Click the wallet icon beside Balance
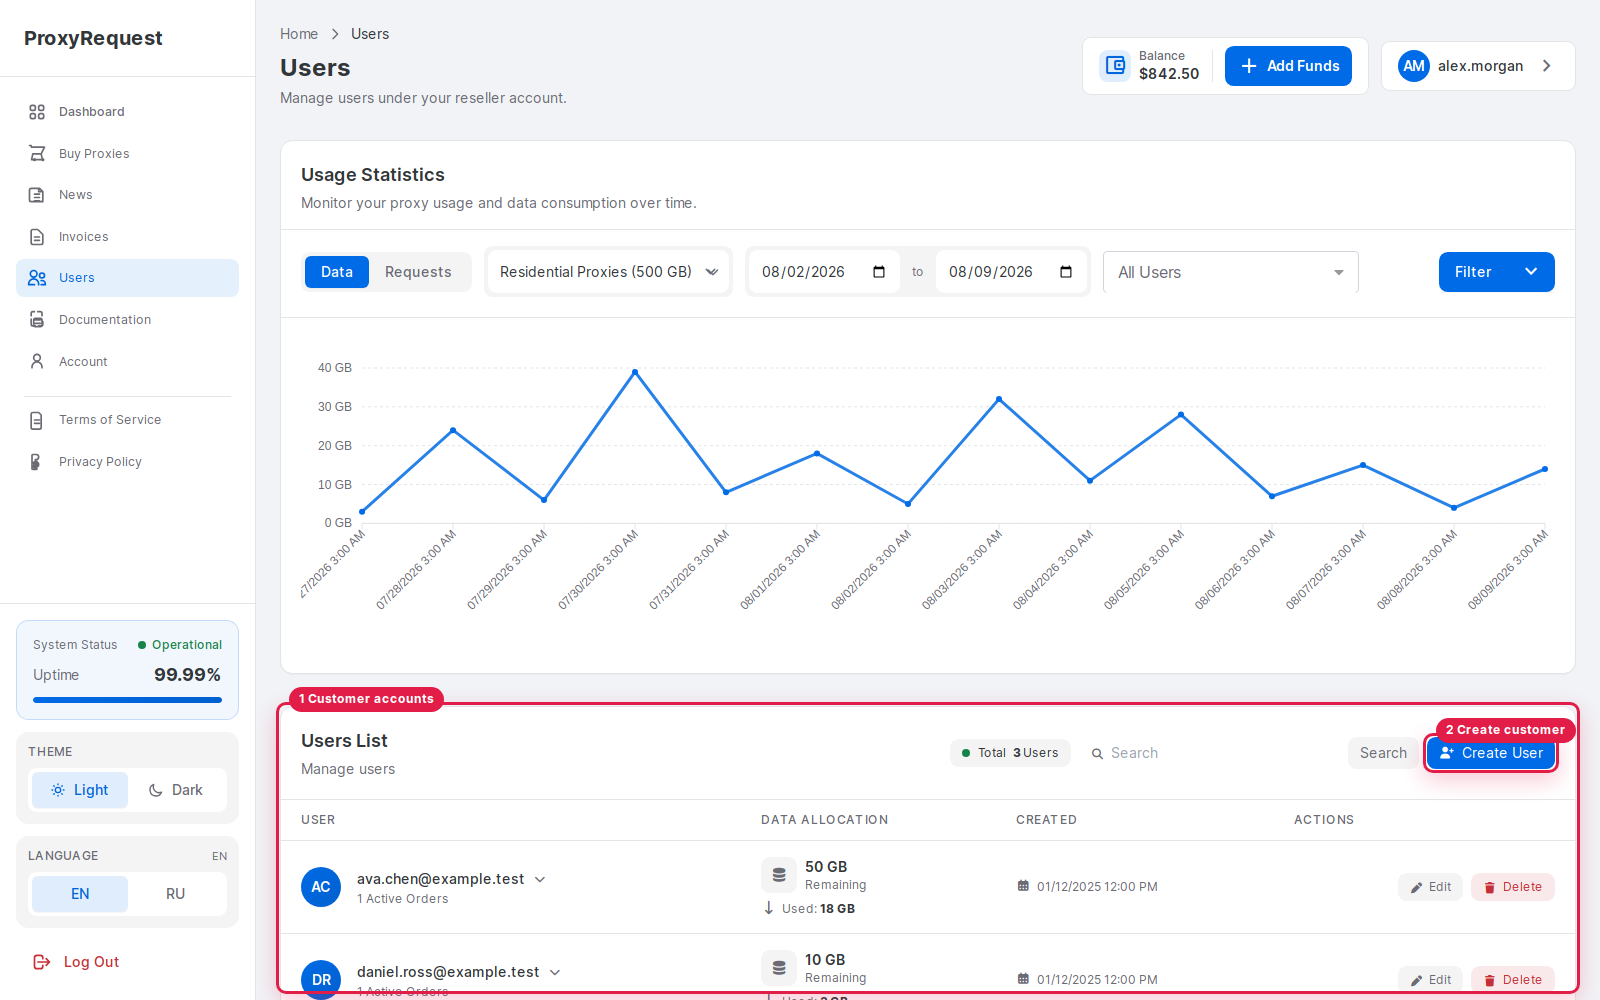Screen dimensions: 1600x1000 (1115, 66)
